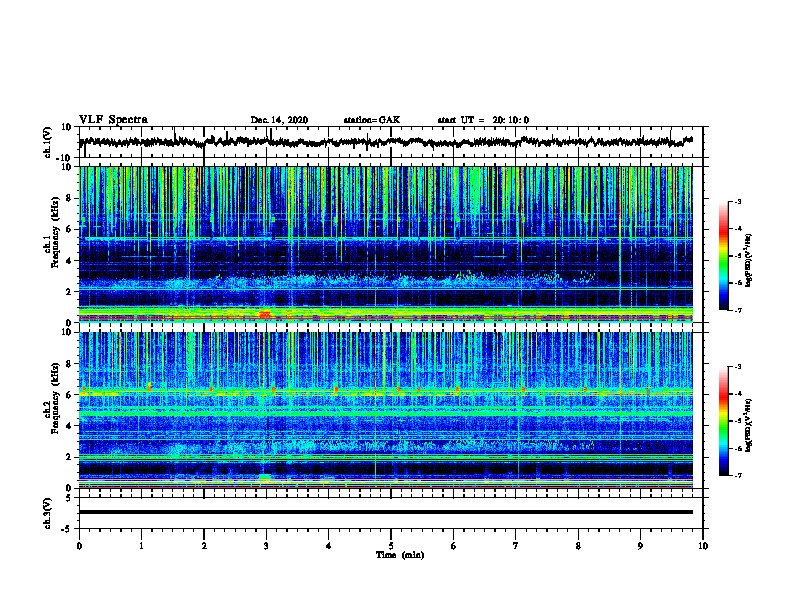Click the red burst near 3 min in ch.1 spectrogram

point(265,314)
